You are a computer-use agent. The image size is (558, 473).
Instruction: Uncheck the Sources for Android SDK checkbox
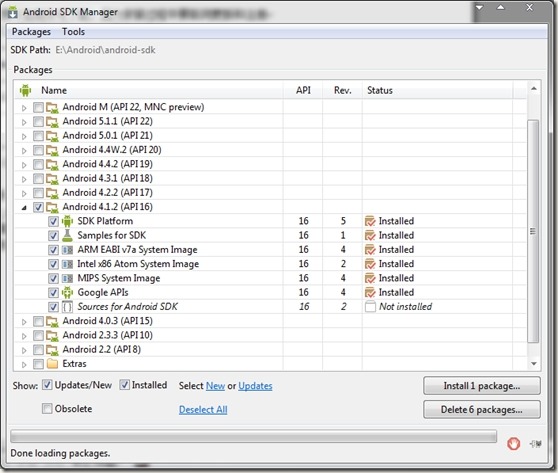(53, 307)
